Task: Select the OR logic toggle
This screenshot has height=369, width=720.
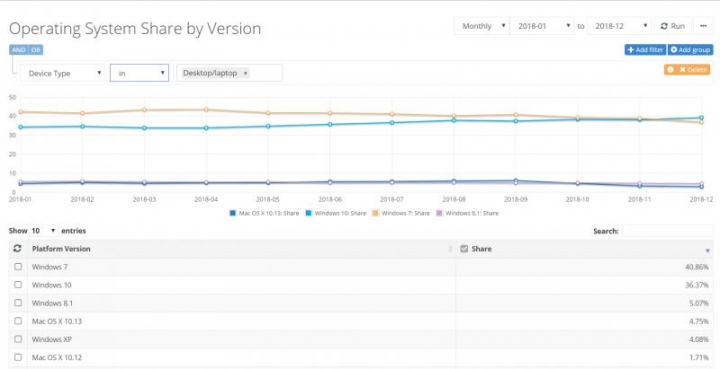Action: [x=36, y=50]
